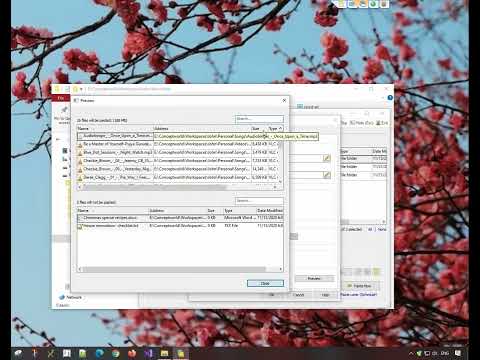The width and height of the screenshot is (480, 360).
Task: Click warning icon beside Derek Clegg row
Action: (x=80, y=178)
